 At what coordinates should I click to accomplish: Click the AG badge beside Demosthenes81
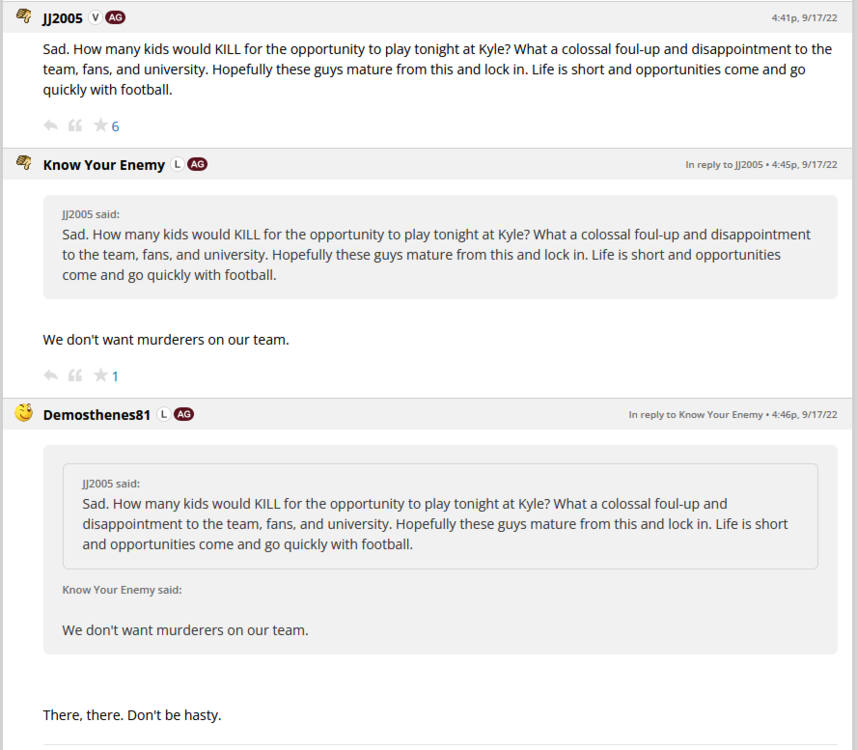point(184,414)
